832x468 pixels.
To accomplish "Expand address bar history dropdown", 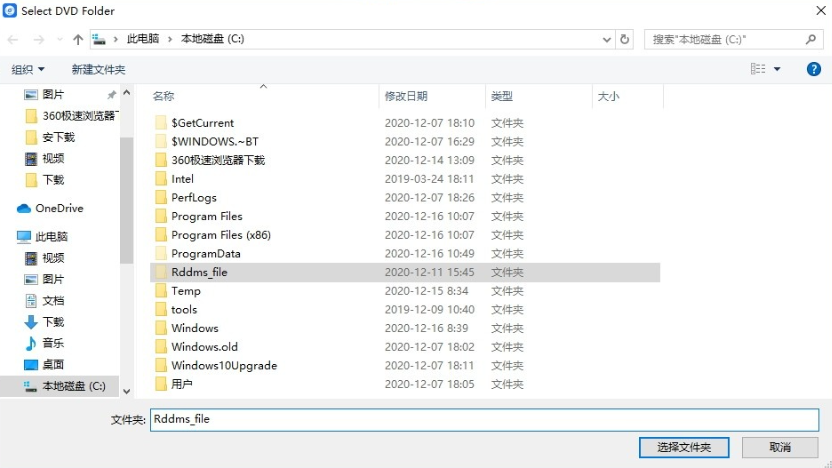I will pos(606,39).
